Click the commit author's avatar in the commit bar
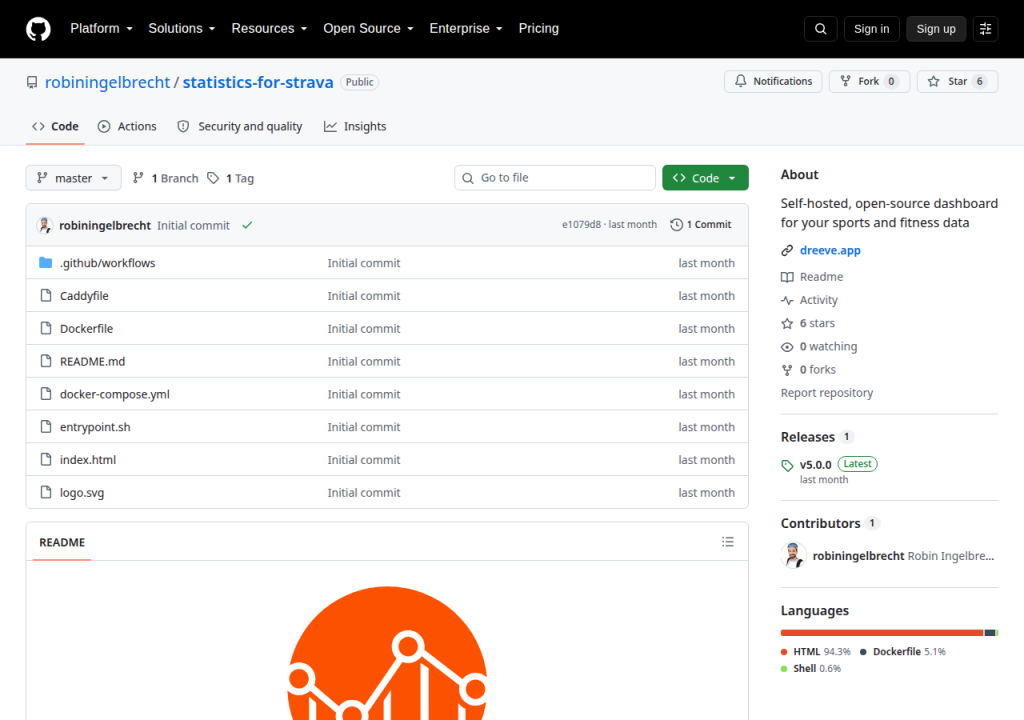This screenshot has width=1024, height=720. 44,225
